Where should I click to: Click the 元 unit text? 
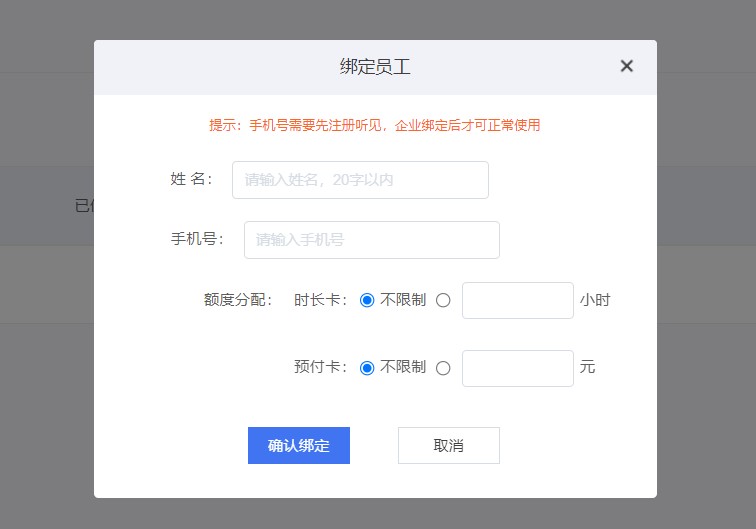587,367
